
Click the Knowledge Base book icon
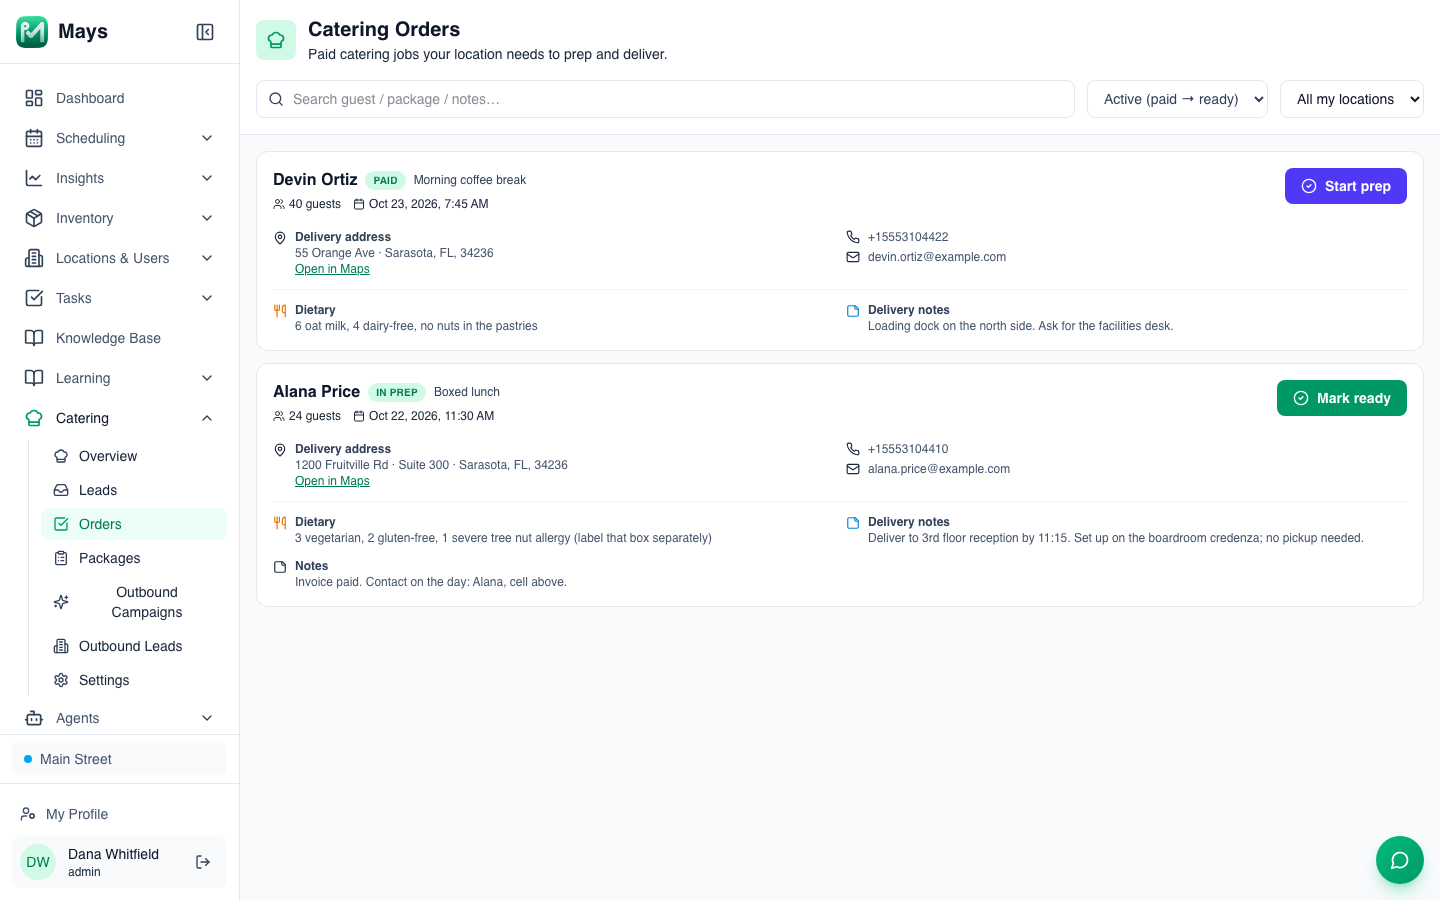[x=34, y=338]
